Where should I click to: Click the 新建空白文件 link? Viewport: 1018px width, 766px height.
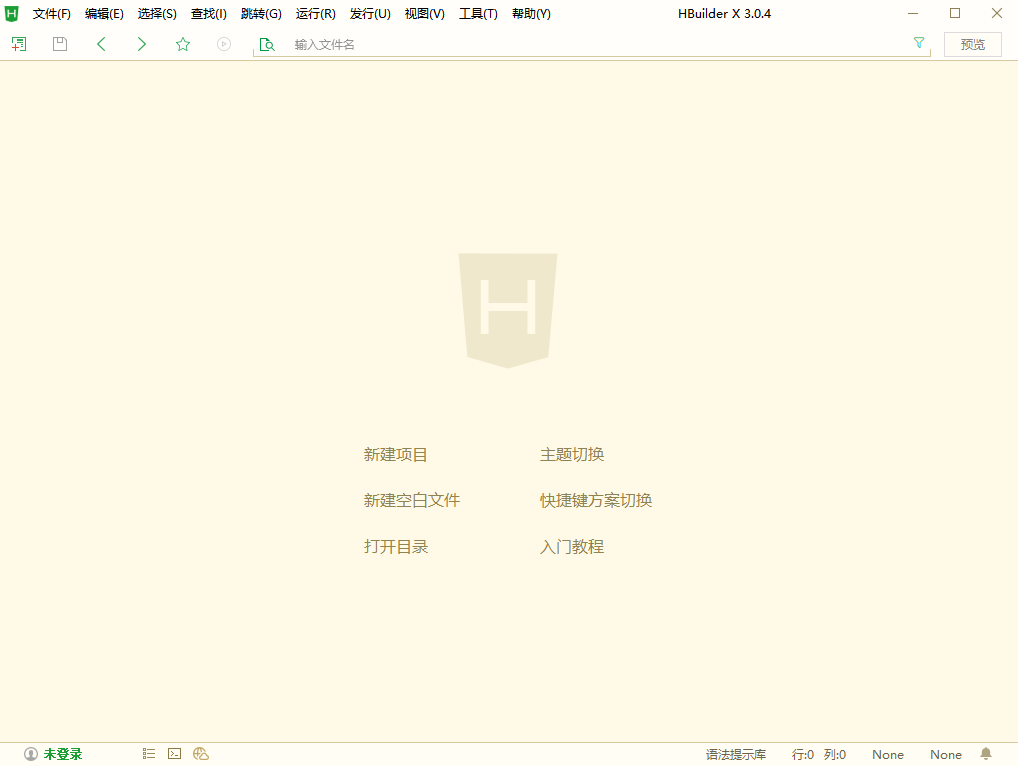pos(412,500)
